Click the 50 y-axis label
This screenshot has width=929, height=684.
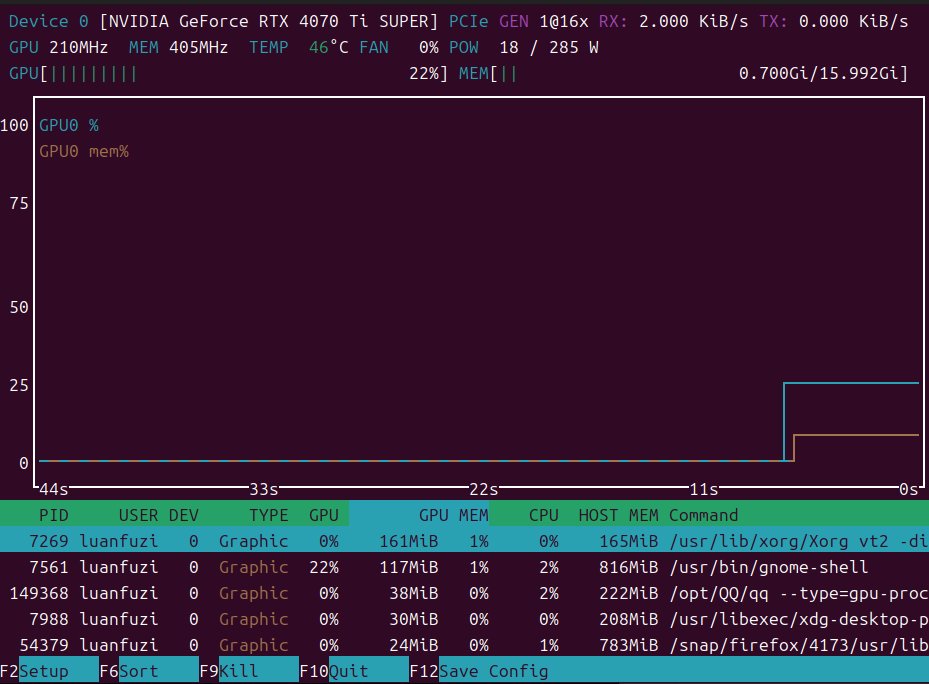tap(19, 307)
